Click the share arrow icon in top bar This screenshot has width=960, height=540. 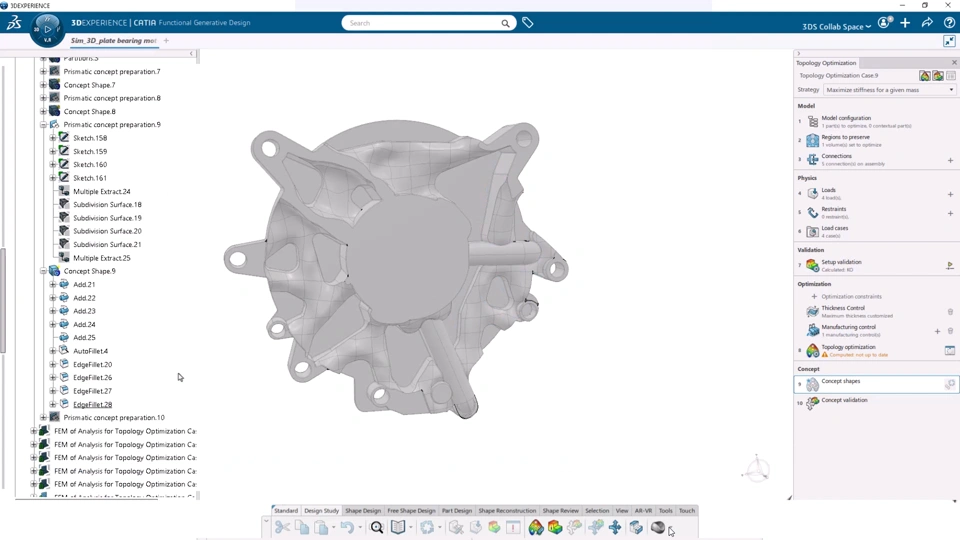click(x=928, y=23)
